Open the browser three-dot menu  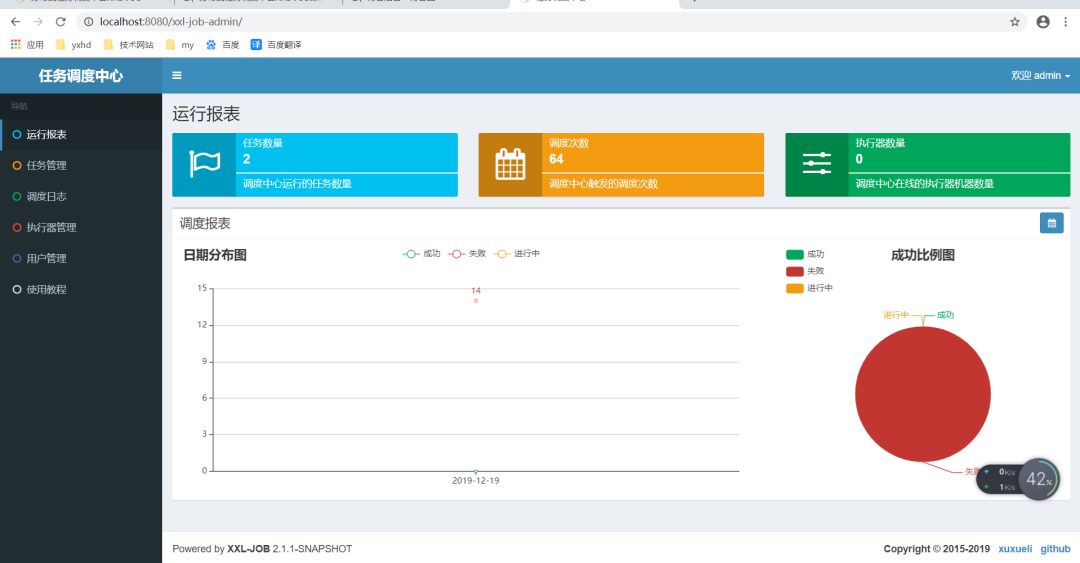click(1066, 22)
